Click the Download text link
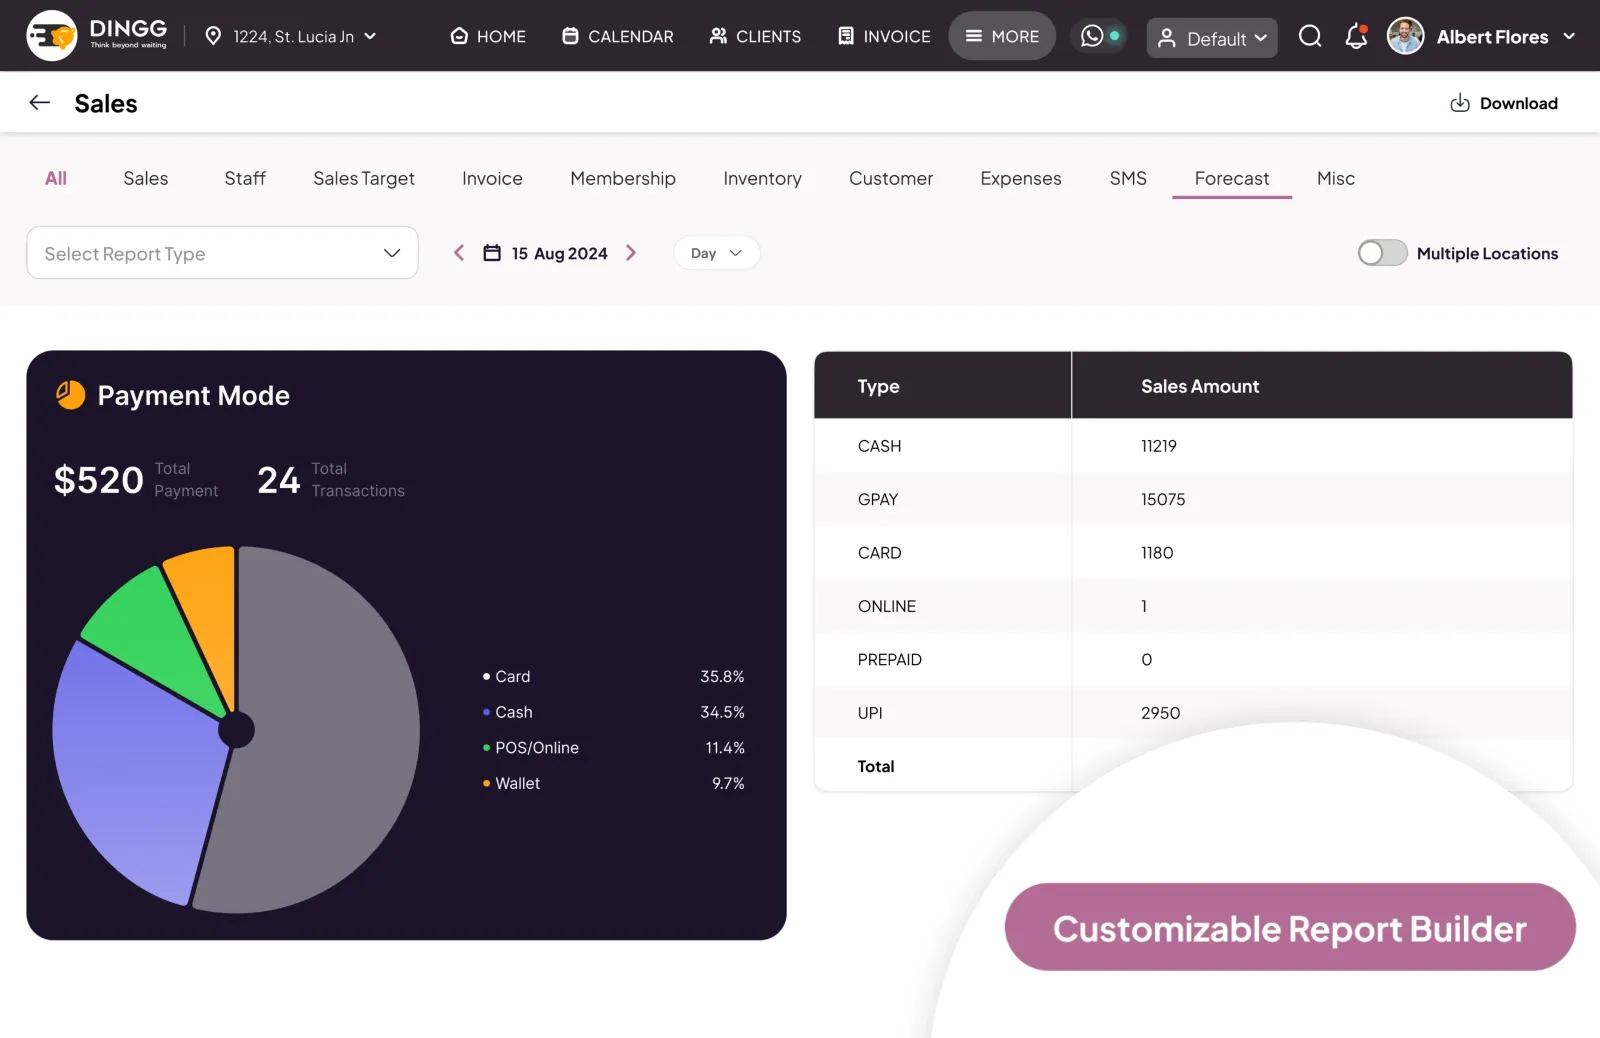The height and width of the screenshot is (1038, 1600). [x=1518, y=103]
